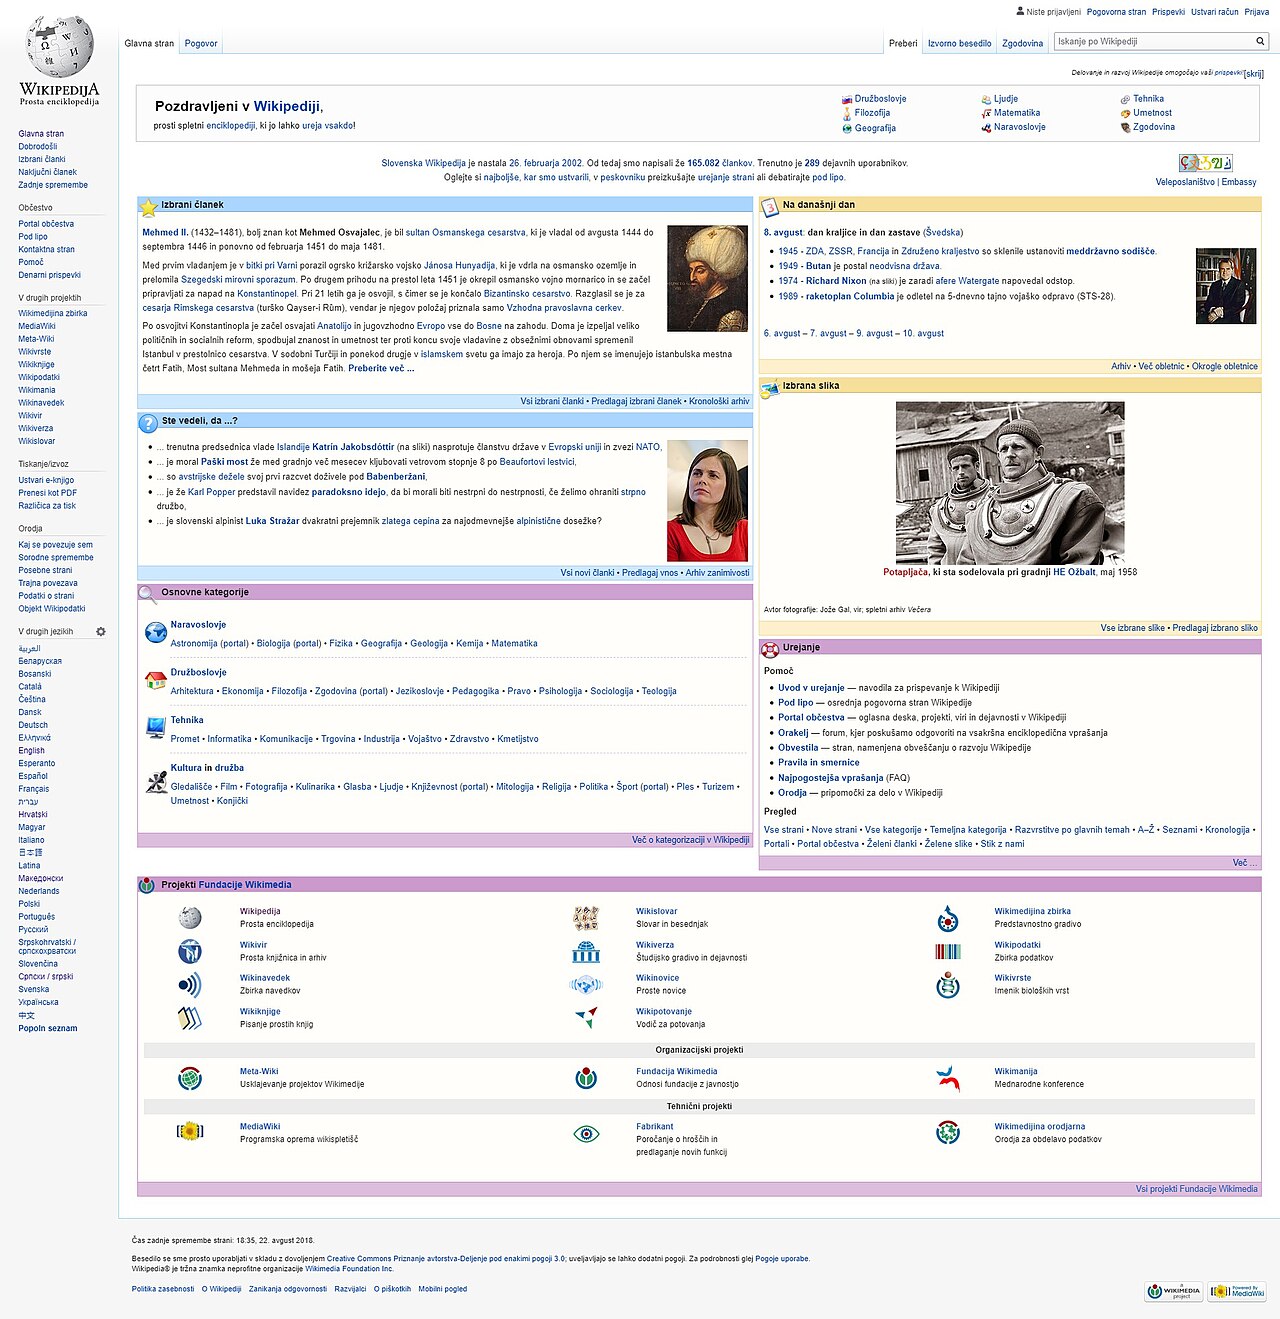Open the Zgodovina tab
Viewport: 1280px width, 1319px height.
[1022, 44]
